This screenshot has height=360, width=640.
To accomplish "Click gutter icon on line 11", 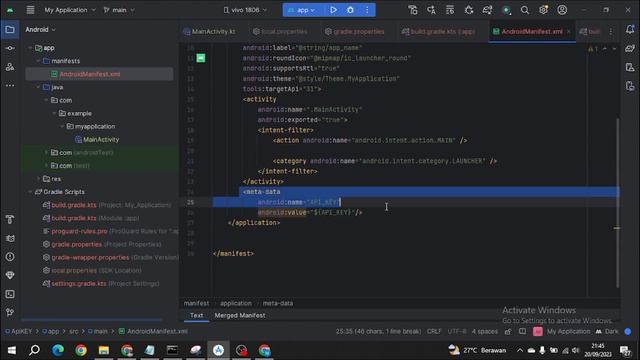I will pyautogui.click(x=201, y=58).
